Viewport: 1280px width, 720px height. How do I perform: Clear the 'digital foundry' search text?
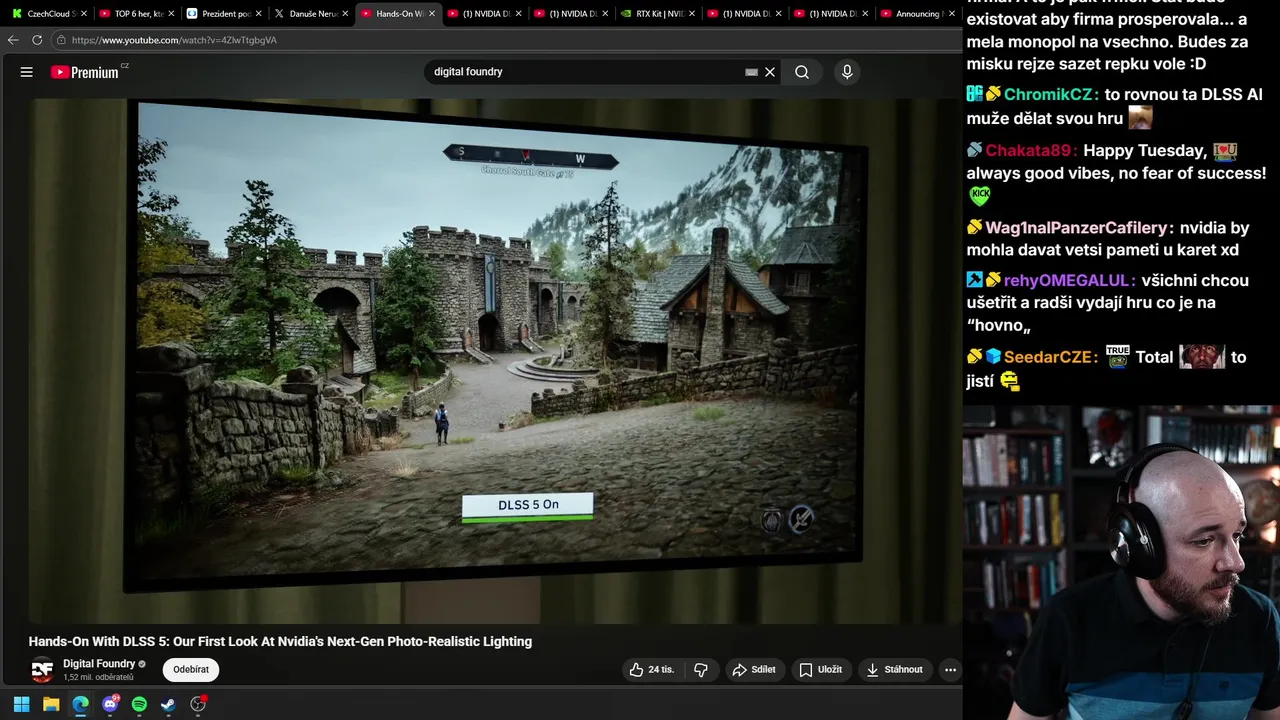pyautogui.click(x=770, y=72)
